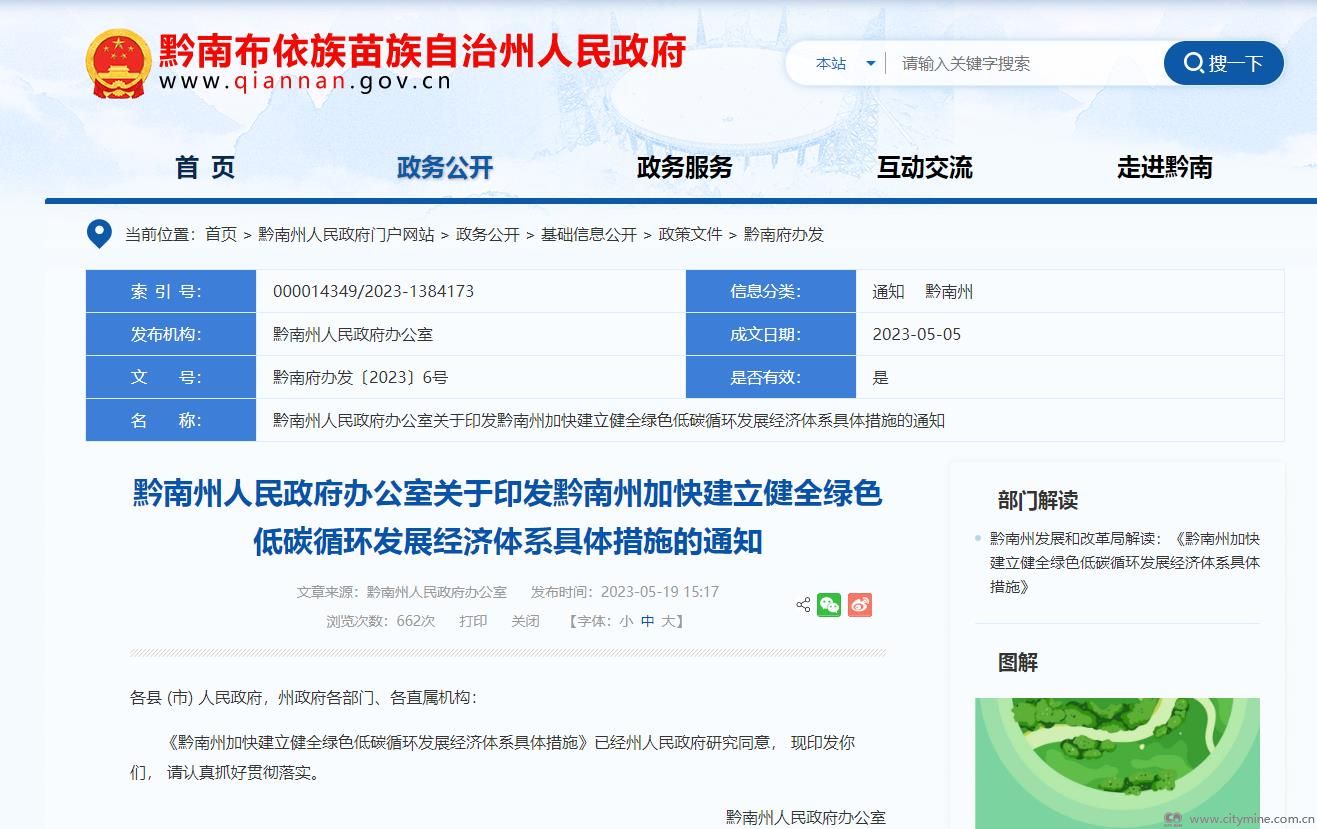Go to 首页 main navigation tab
Screen dimensions: 1317x829
click(x=205, y=167)
